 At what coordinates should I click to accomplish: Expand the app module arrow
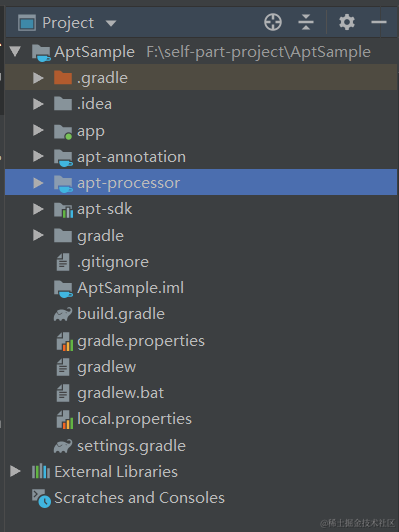(x=38, y=130)
